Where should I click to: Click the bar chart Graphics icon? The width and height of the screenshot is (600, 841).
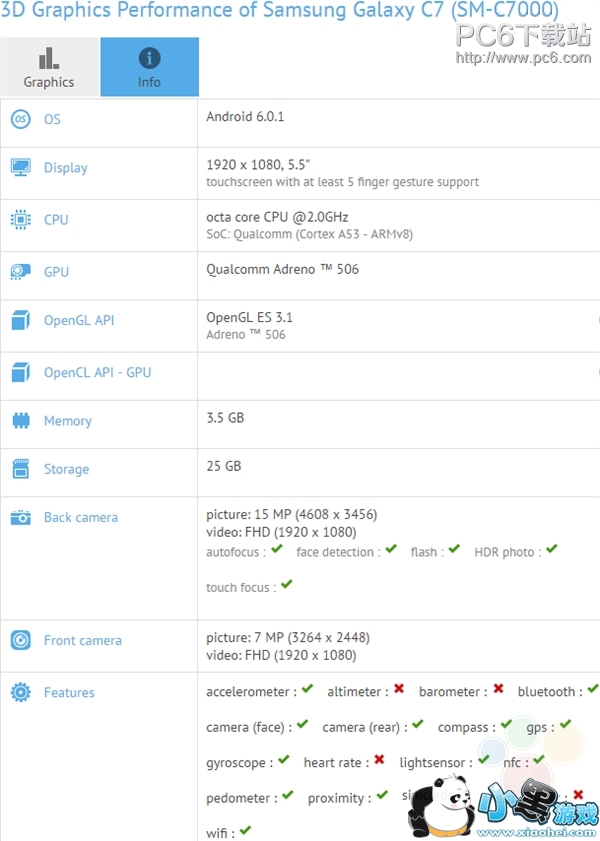49,58
